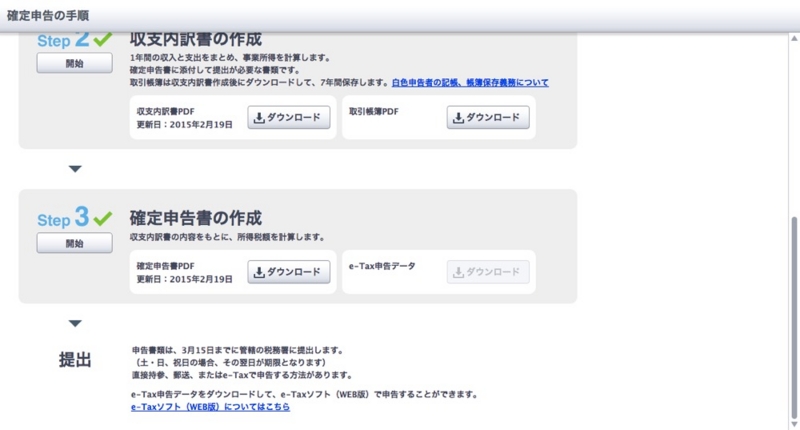Click the disabled e-Tax申告データ download button
Viewport: 800px width, 430px height.
click(x=488, y=272)
